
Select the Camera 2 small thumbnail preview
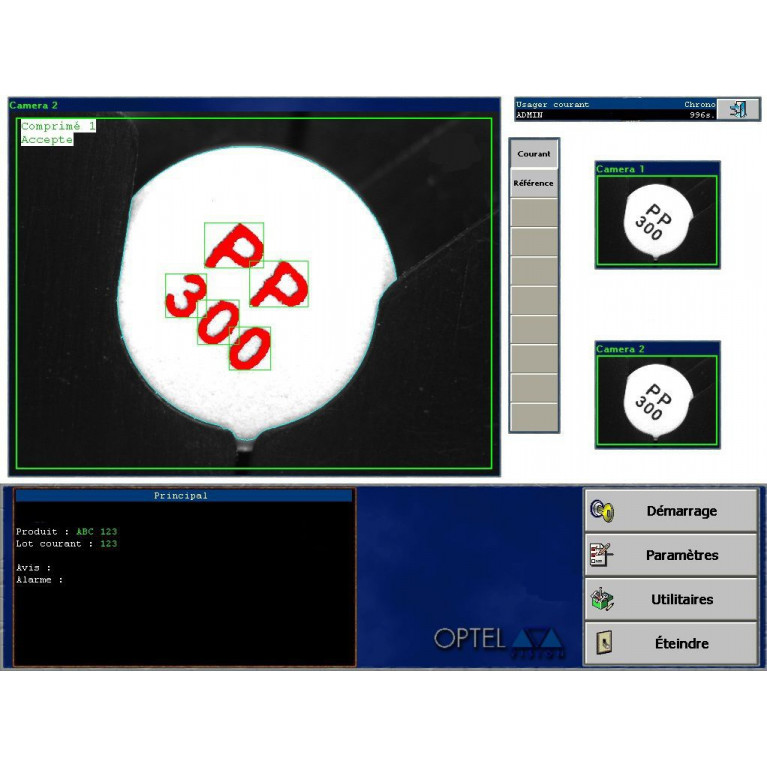click(657, 400)
